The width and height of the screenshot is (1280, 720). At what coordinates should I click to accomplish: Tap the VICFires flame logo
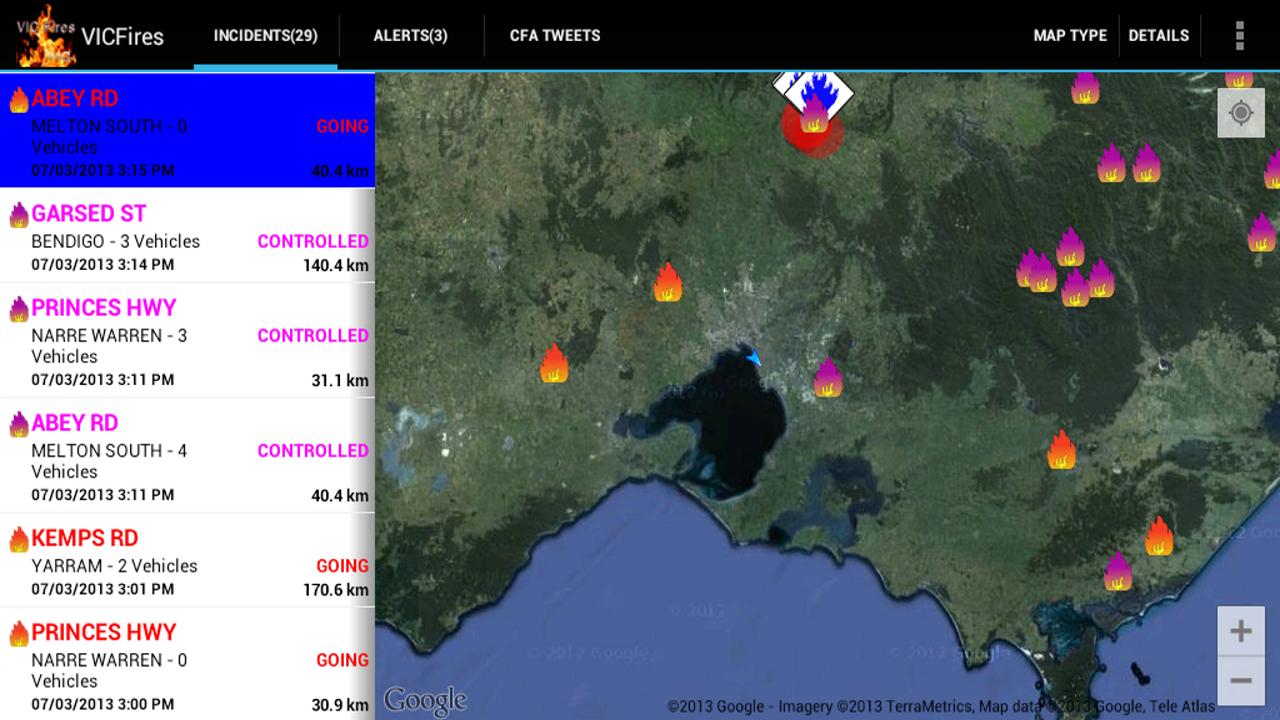point(45,35)
